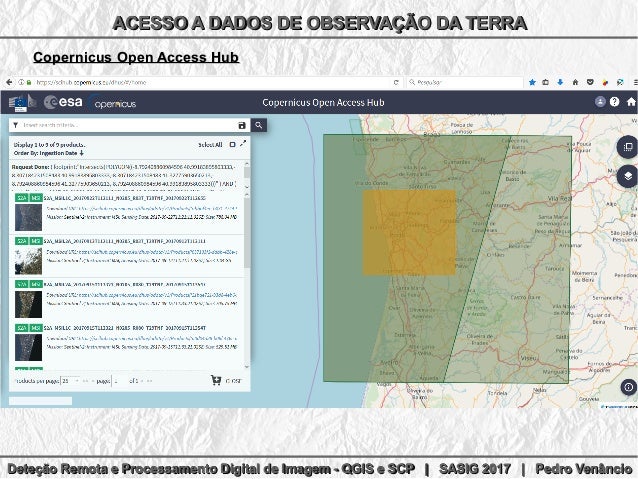Open the help question mark icon
The width and height of the screenshot is (638, 479).
[614, 102]
